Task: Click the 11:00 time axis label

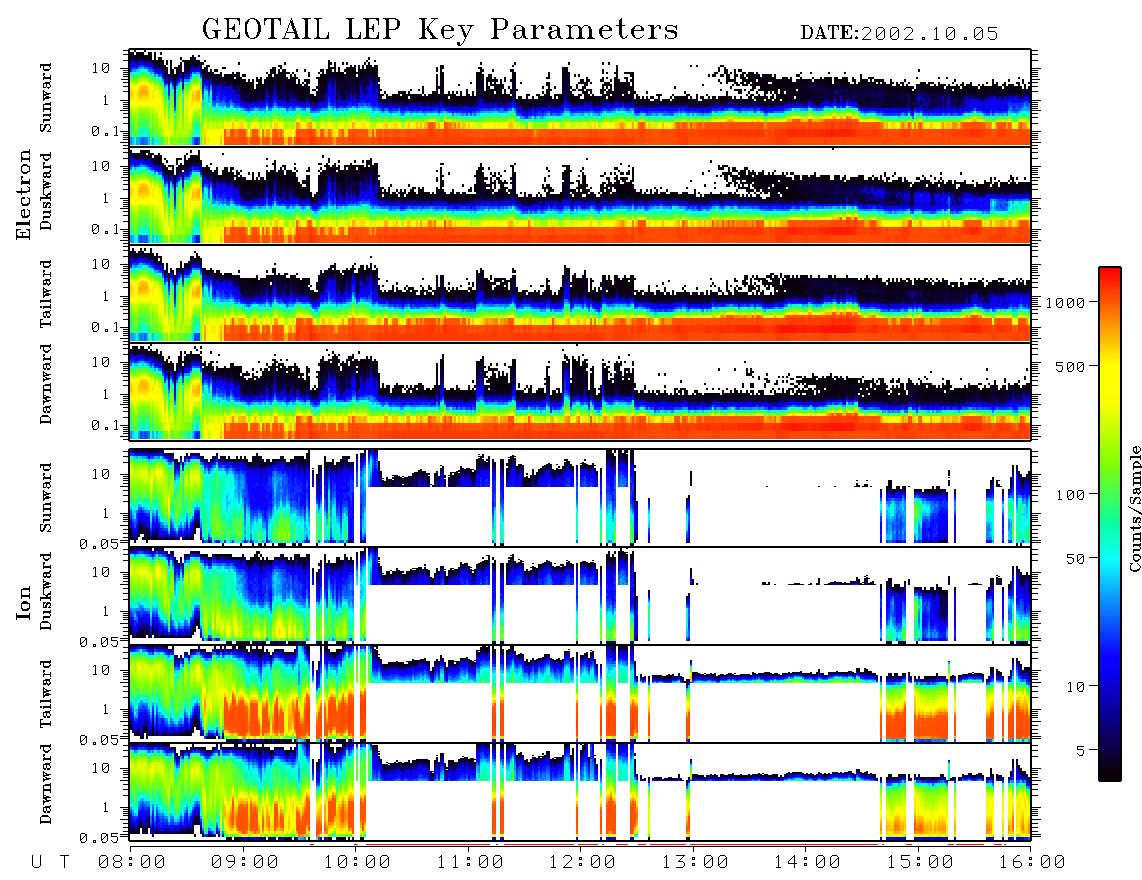Action: [470, 862]
